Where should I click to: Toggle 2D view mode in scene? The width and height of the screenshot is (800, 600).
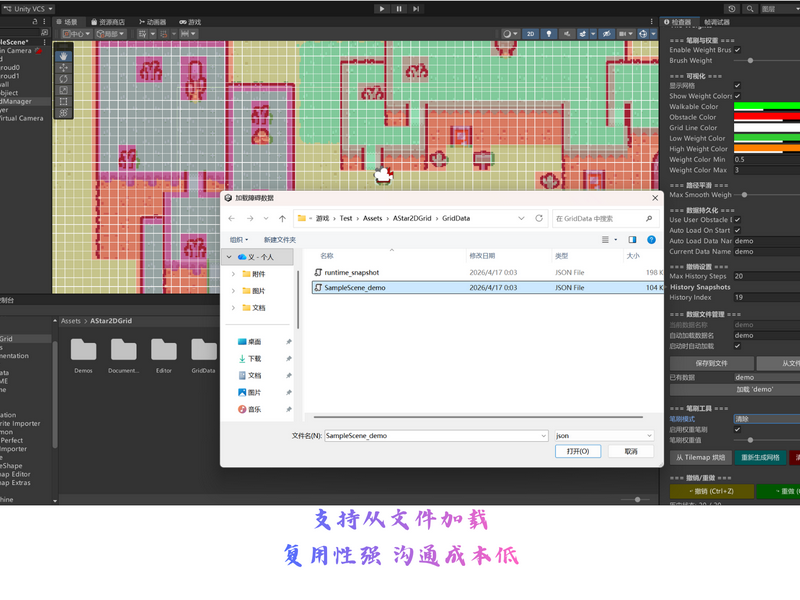(531, 34)
